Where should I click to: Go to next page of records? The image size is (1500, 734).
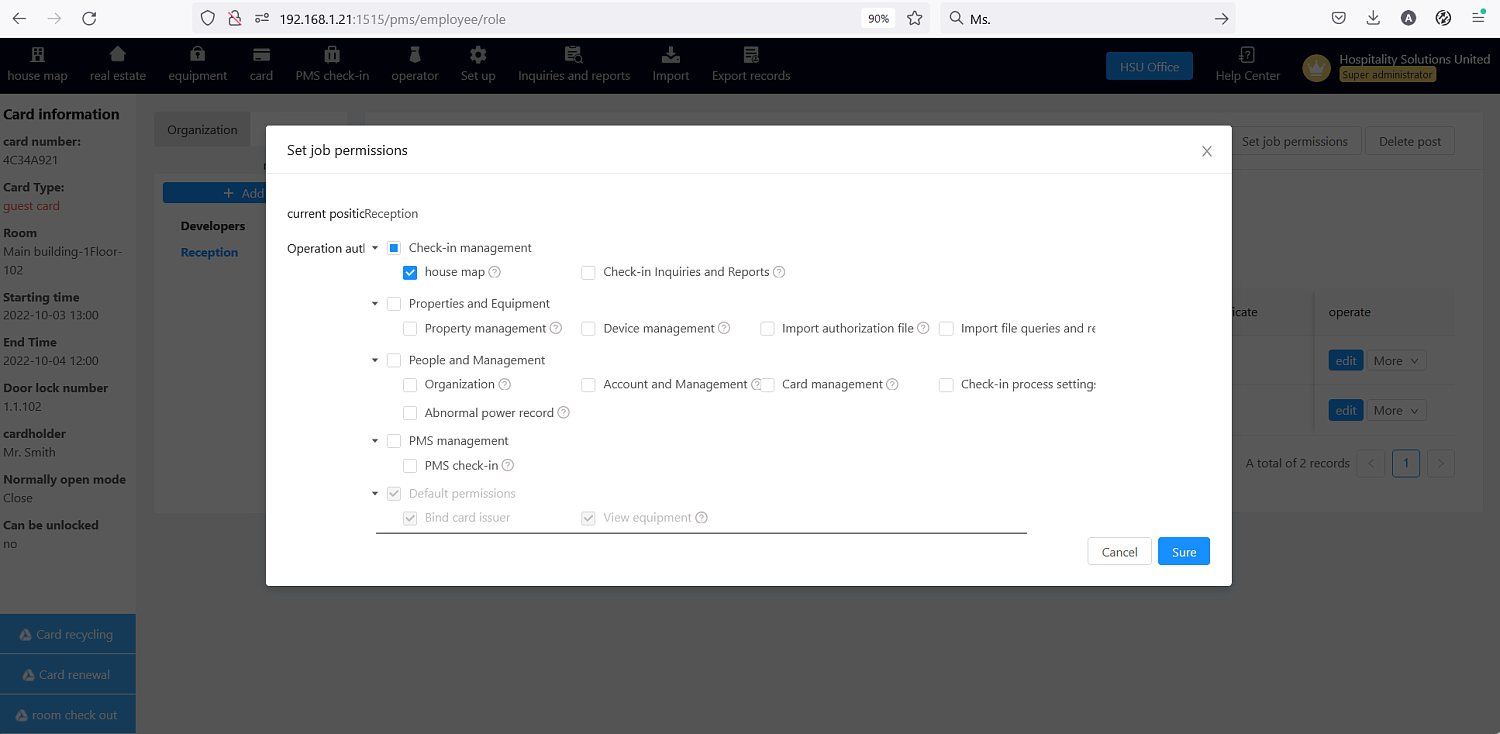click(1441, 463)
